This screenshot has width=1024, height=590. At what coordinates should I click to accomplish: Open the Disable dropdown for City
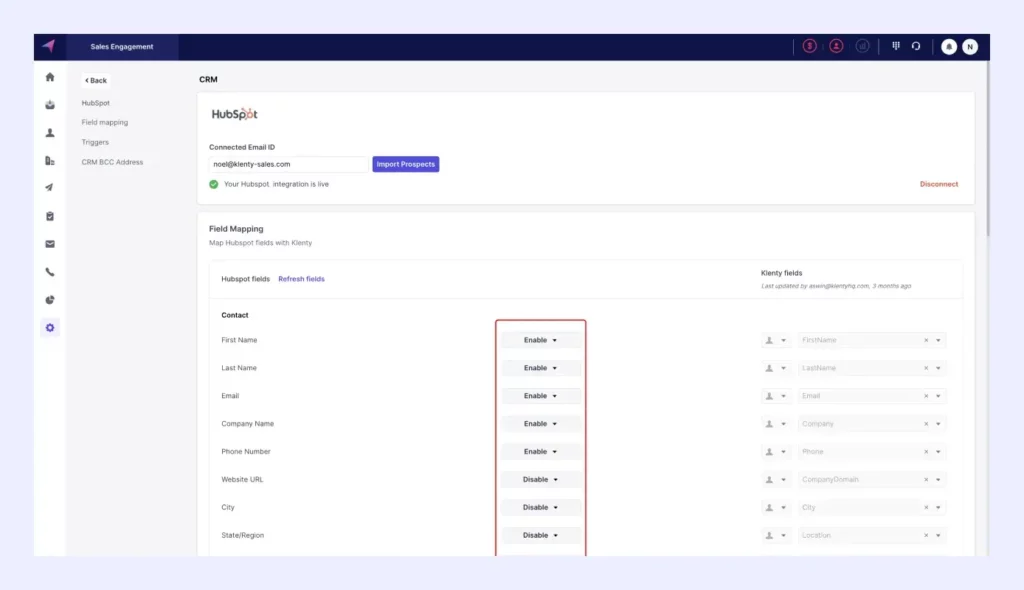540,508
